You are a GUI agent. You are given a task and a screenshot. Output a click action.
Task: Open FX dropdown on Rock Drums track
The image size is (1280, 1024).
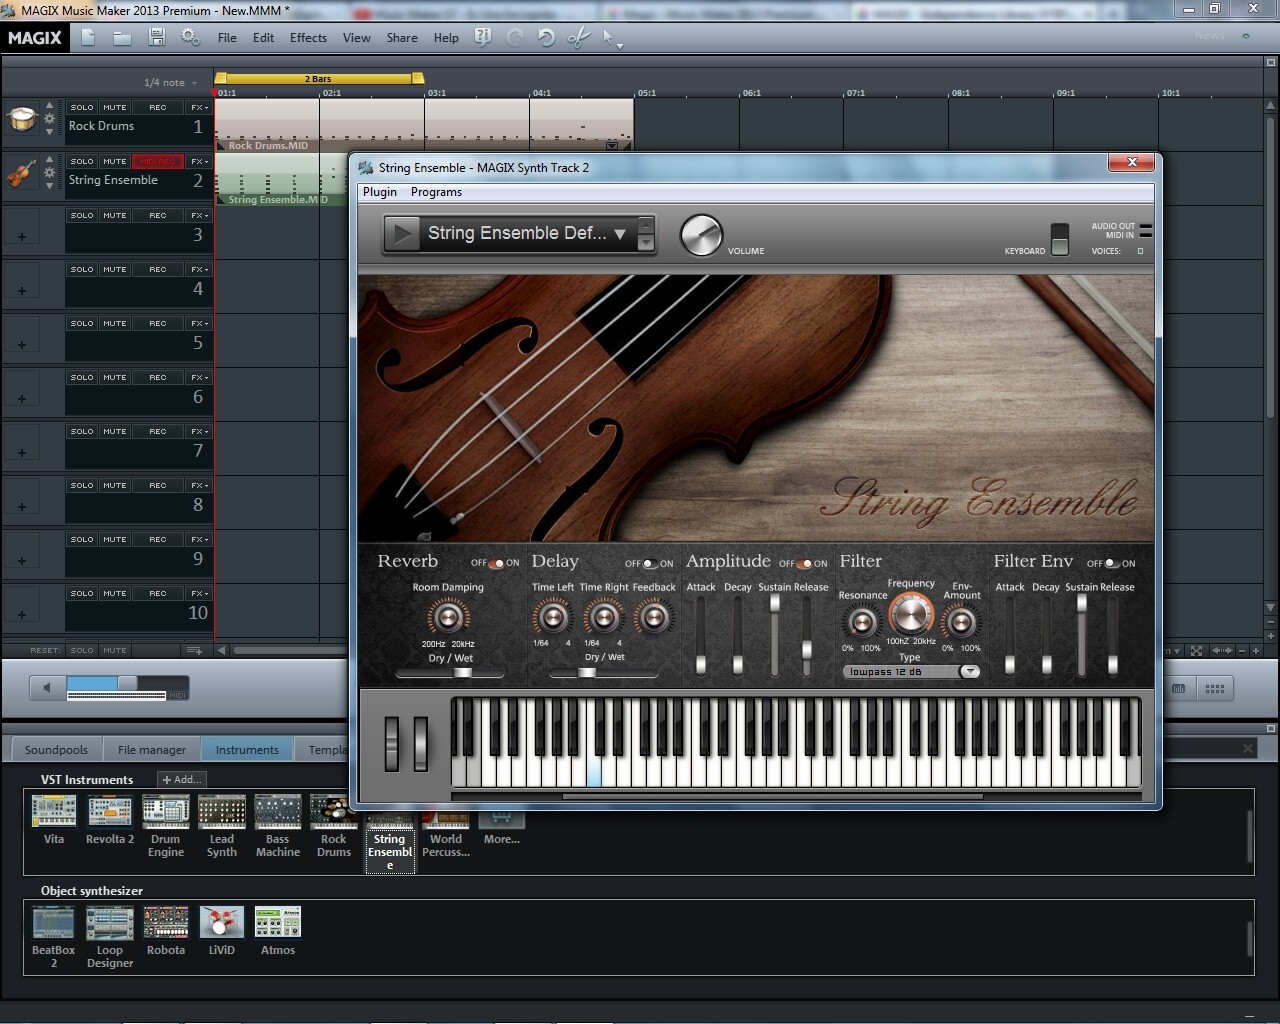199,107
